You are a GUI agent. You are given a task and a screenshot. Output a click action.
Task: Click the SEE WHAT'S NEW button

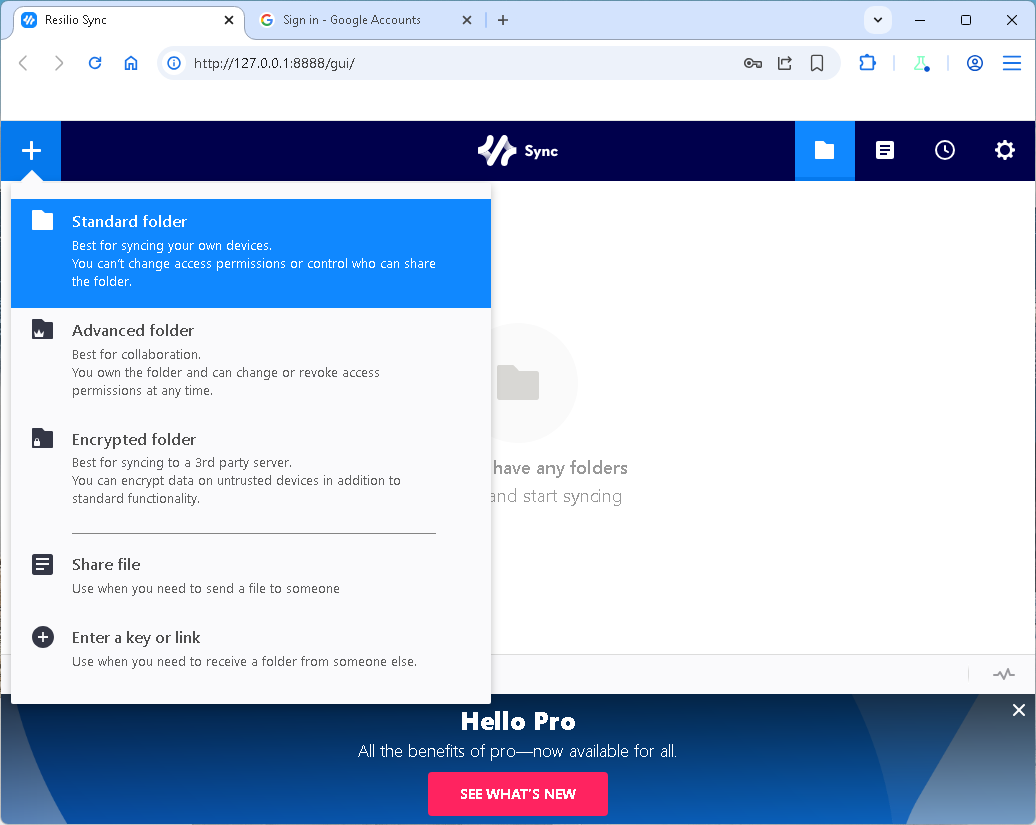pyautogui.click(x=518, y=794)
